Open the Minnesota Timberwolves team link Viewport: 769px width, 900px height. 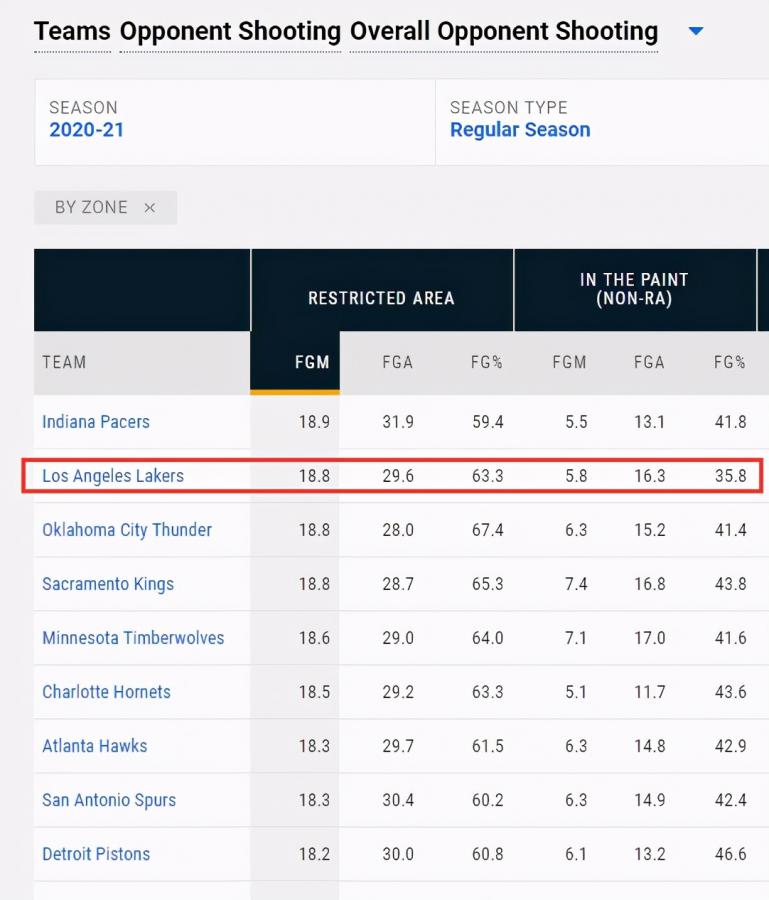pyautogui.click(x=133, y=638)
